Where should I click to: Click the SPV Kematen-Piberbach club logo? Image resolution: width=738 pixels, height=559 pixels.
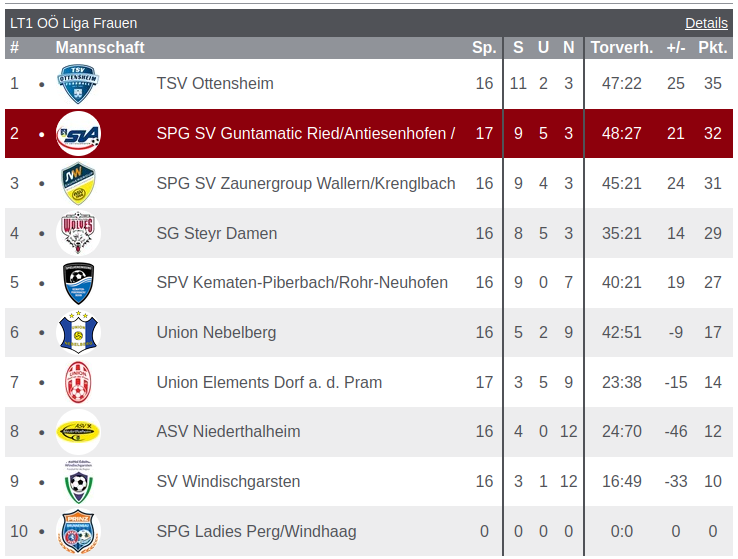pyautogui.click(x=78, y=283)
